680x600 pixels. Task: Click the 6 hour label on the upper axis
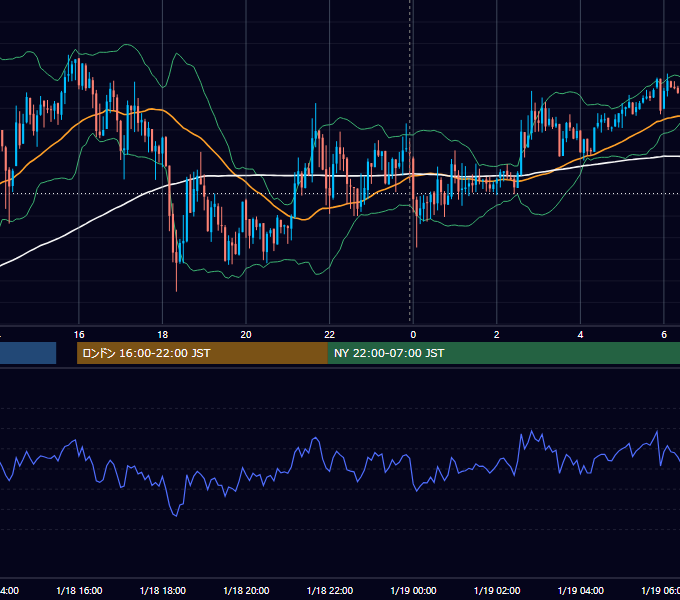pos(664,335)
